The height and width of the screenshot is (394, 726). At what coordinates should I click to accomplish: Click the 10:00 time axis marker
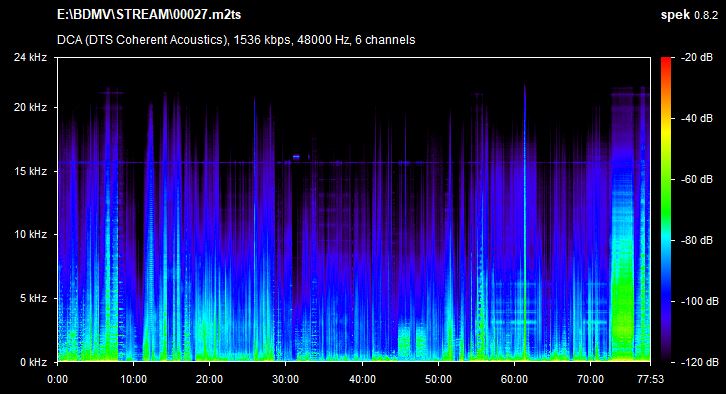tap(133, 380)
